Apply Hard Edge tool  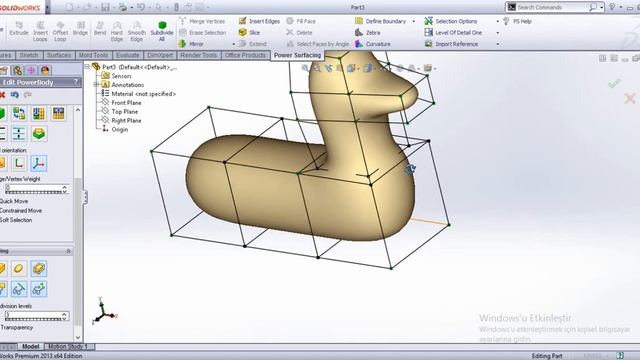(x=117, y=32)
